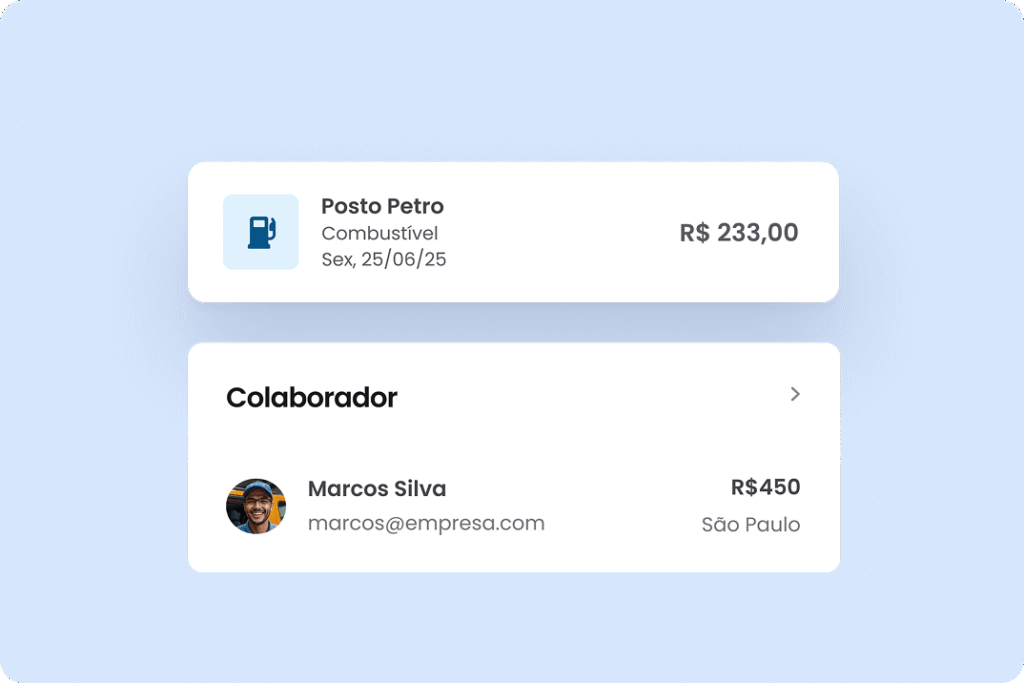Open the Posto Petro expense title

pos(382,206)
